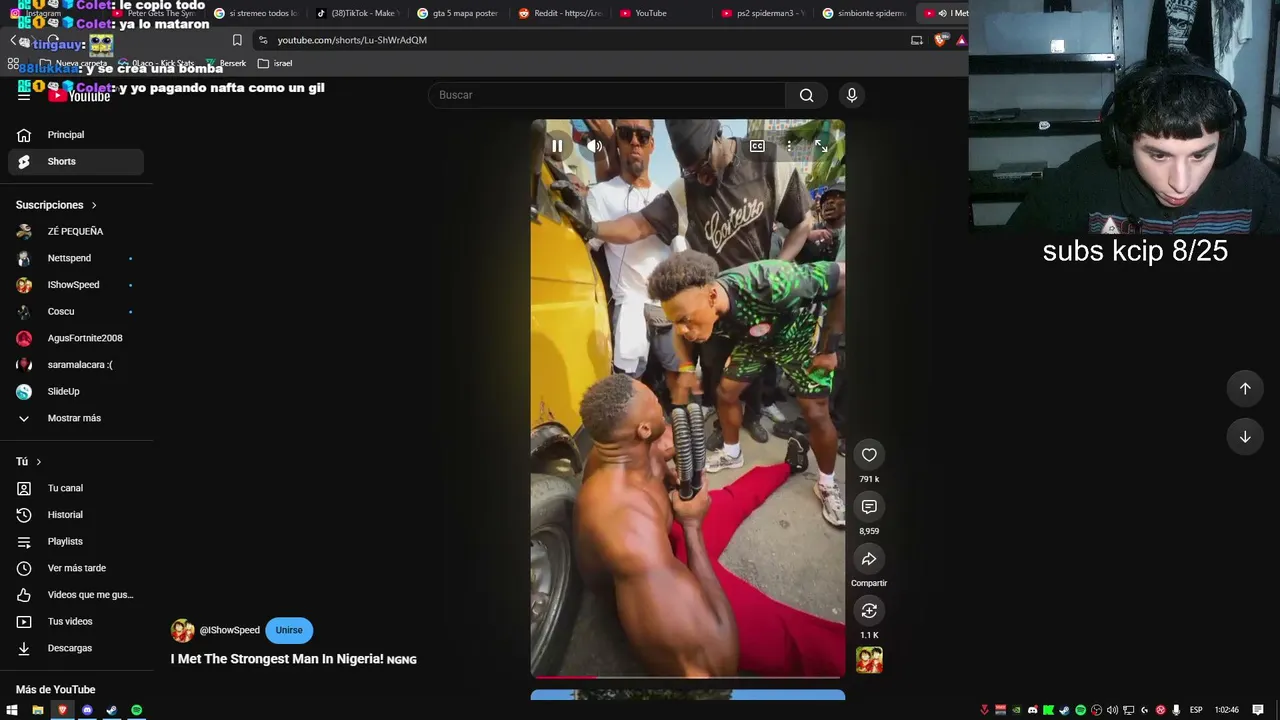Open site settings icon beside the URL
The image size is (1280, 720).
pos(263,40)
